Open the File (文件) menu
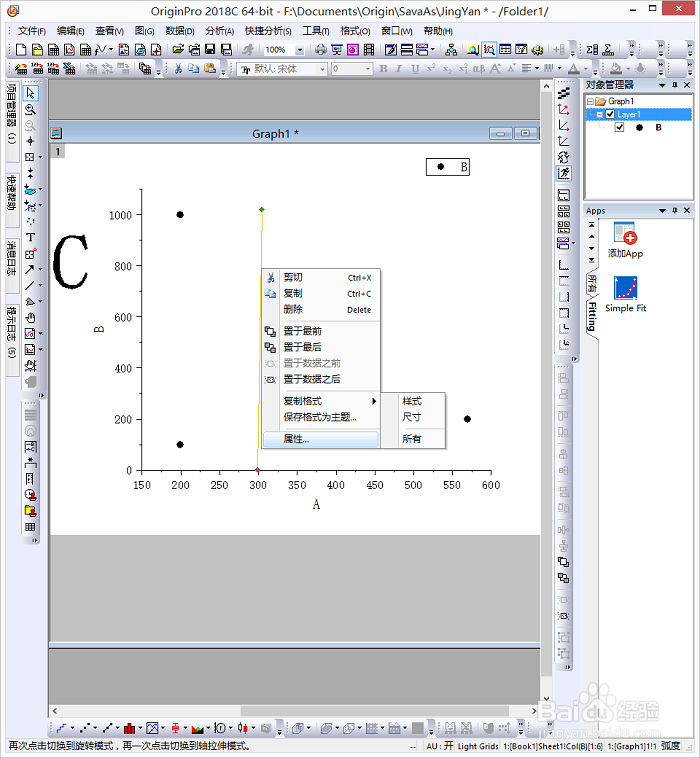Viewport: 700px width, 758px height. [x=31, y=31]
